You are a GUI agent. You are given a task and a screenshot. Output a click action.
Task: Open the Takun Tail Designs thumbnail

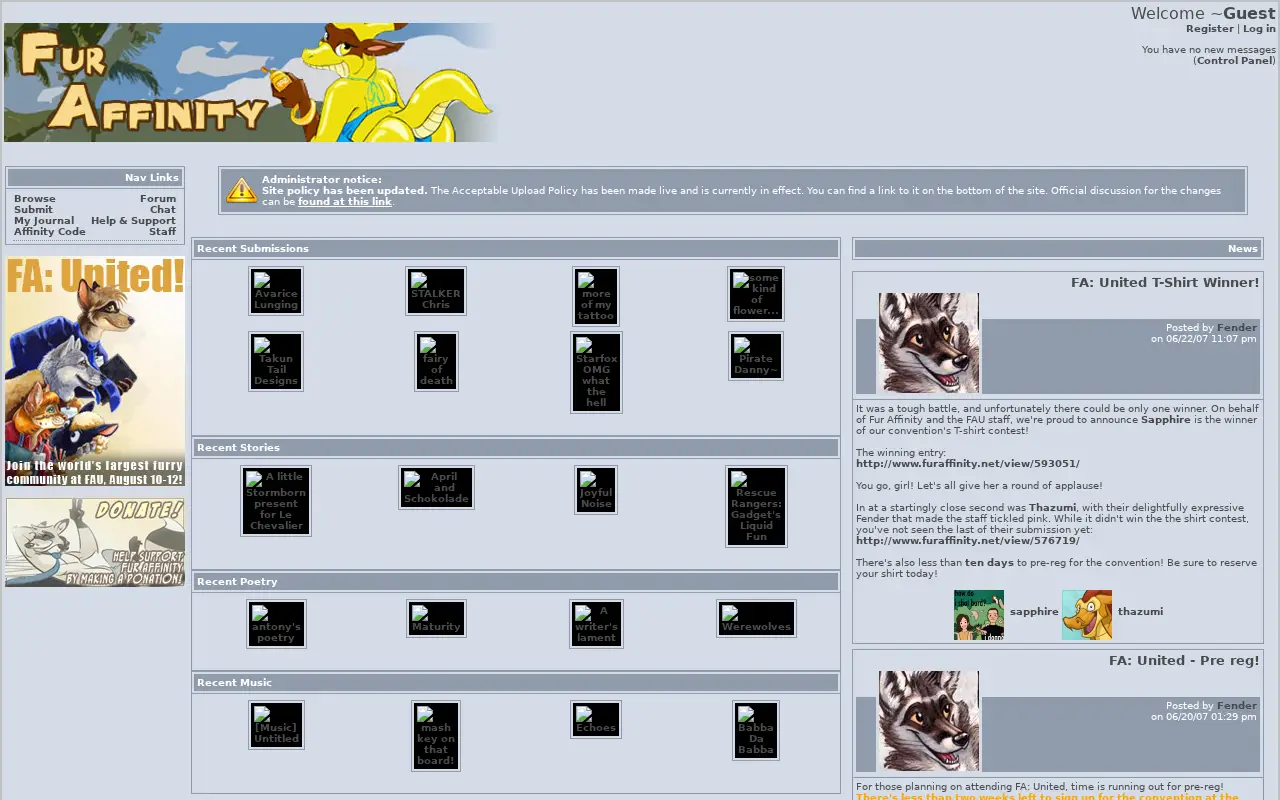pos(276,361)
